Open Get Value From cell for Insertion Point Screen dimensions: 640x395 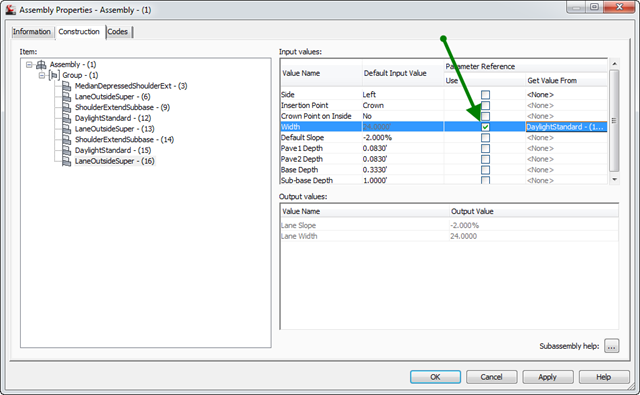coord(566,105)
